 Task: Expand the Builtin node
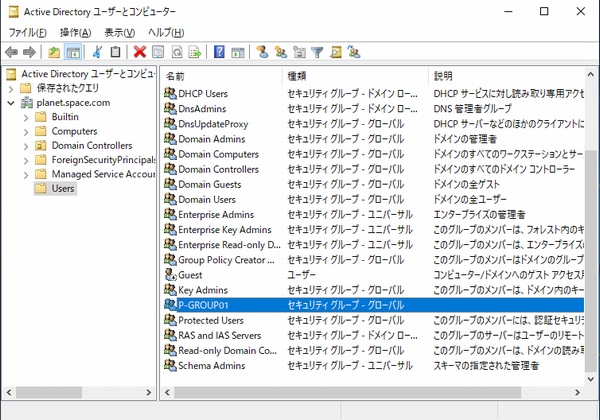(26, 117)
